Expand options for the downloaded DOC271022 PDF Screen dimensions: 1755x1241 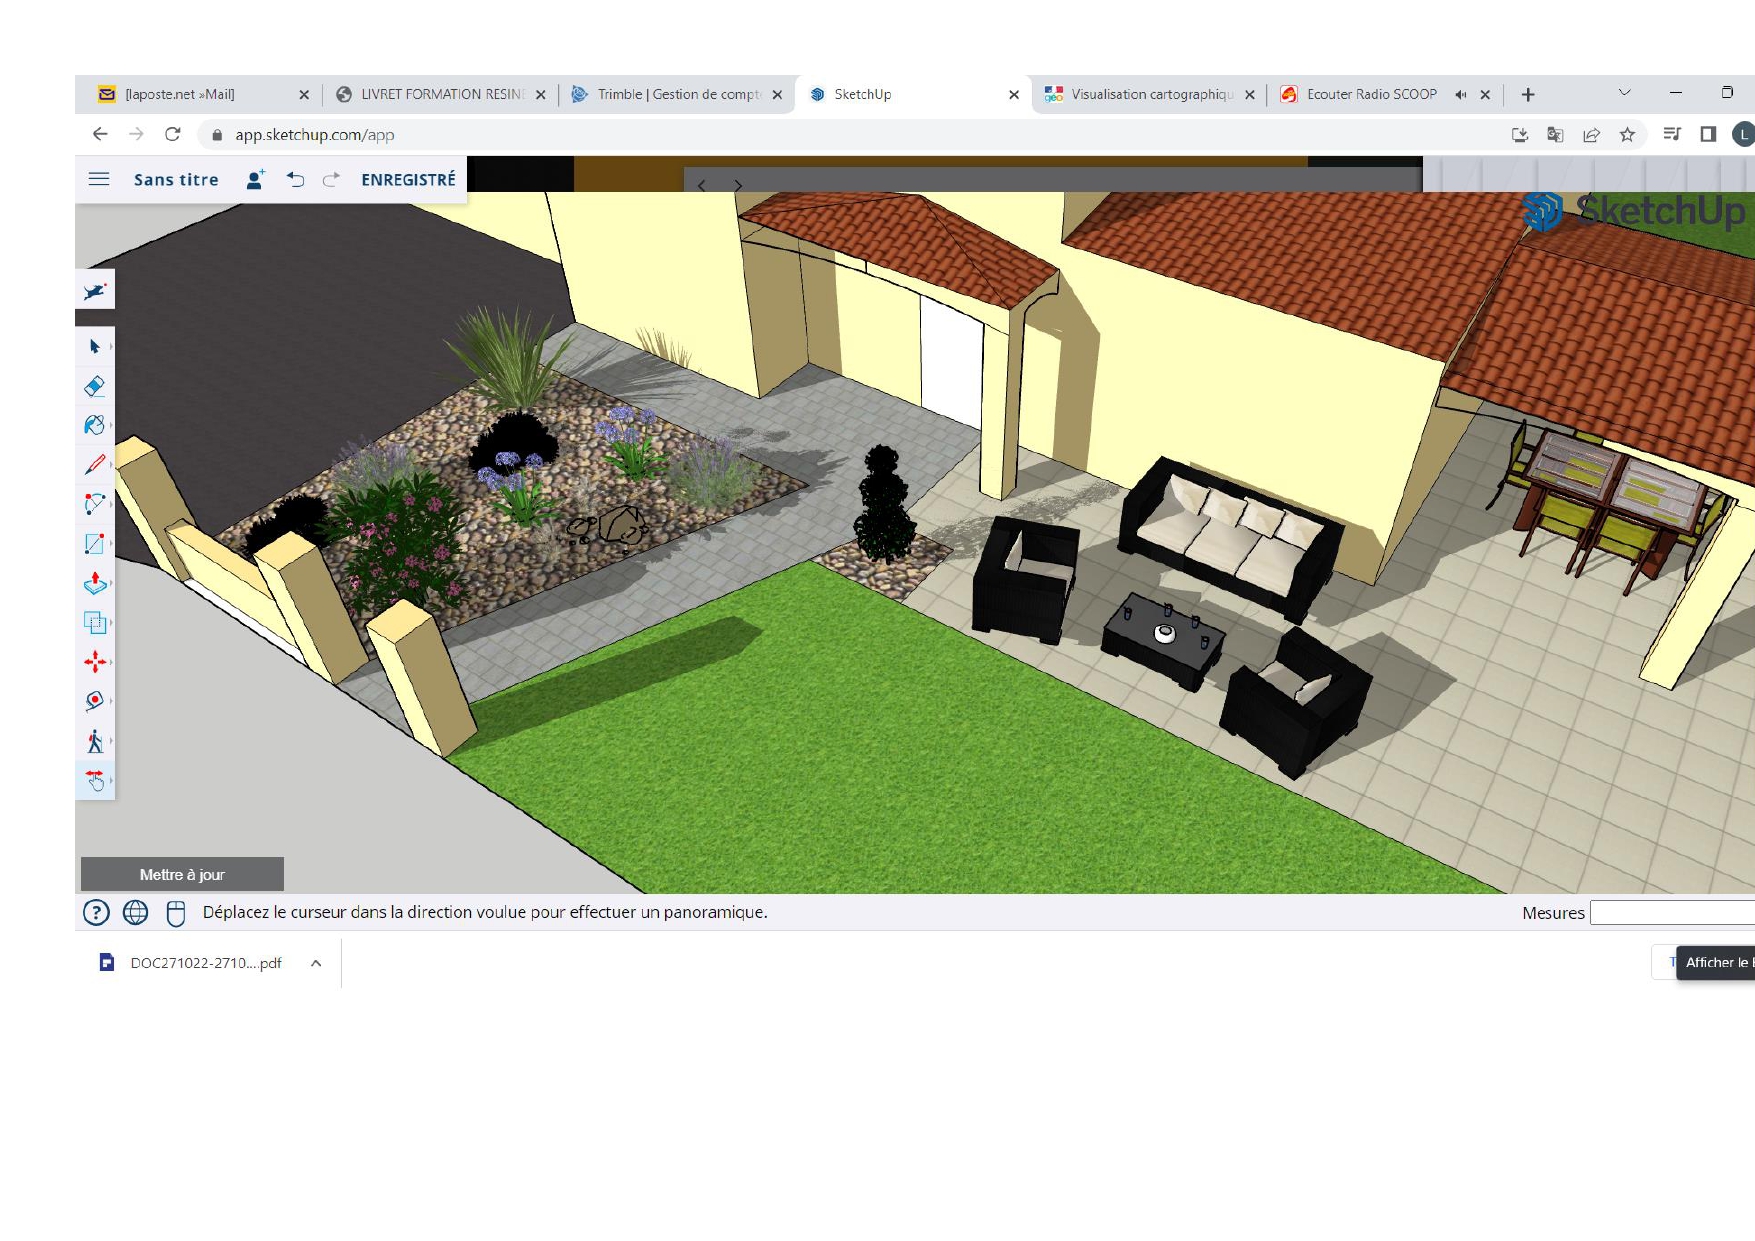click(x=316, y=963)
